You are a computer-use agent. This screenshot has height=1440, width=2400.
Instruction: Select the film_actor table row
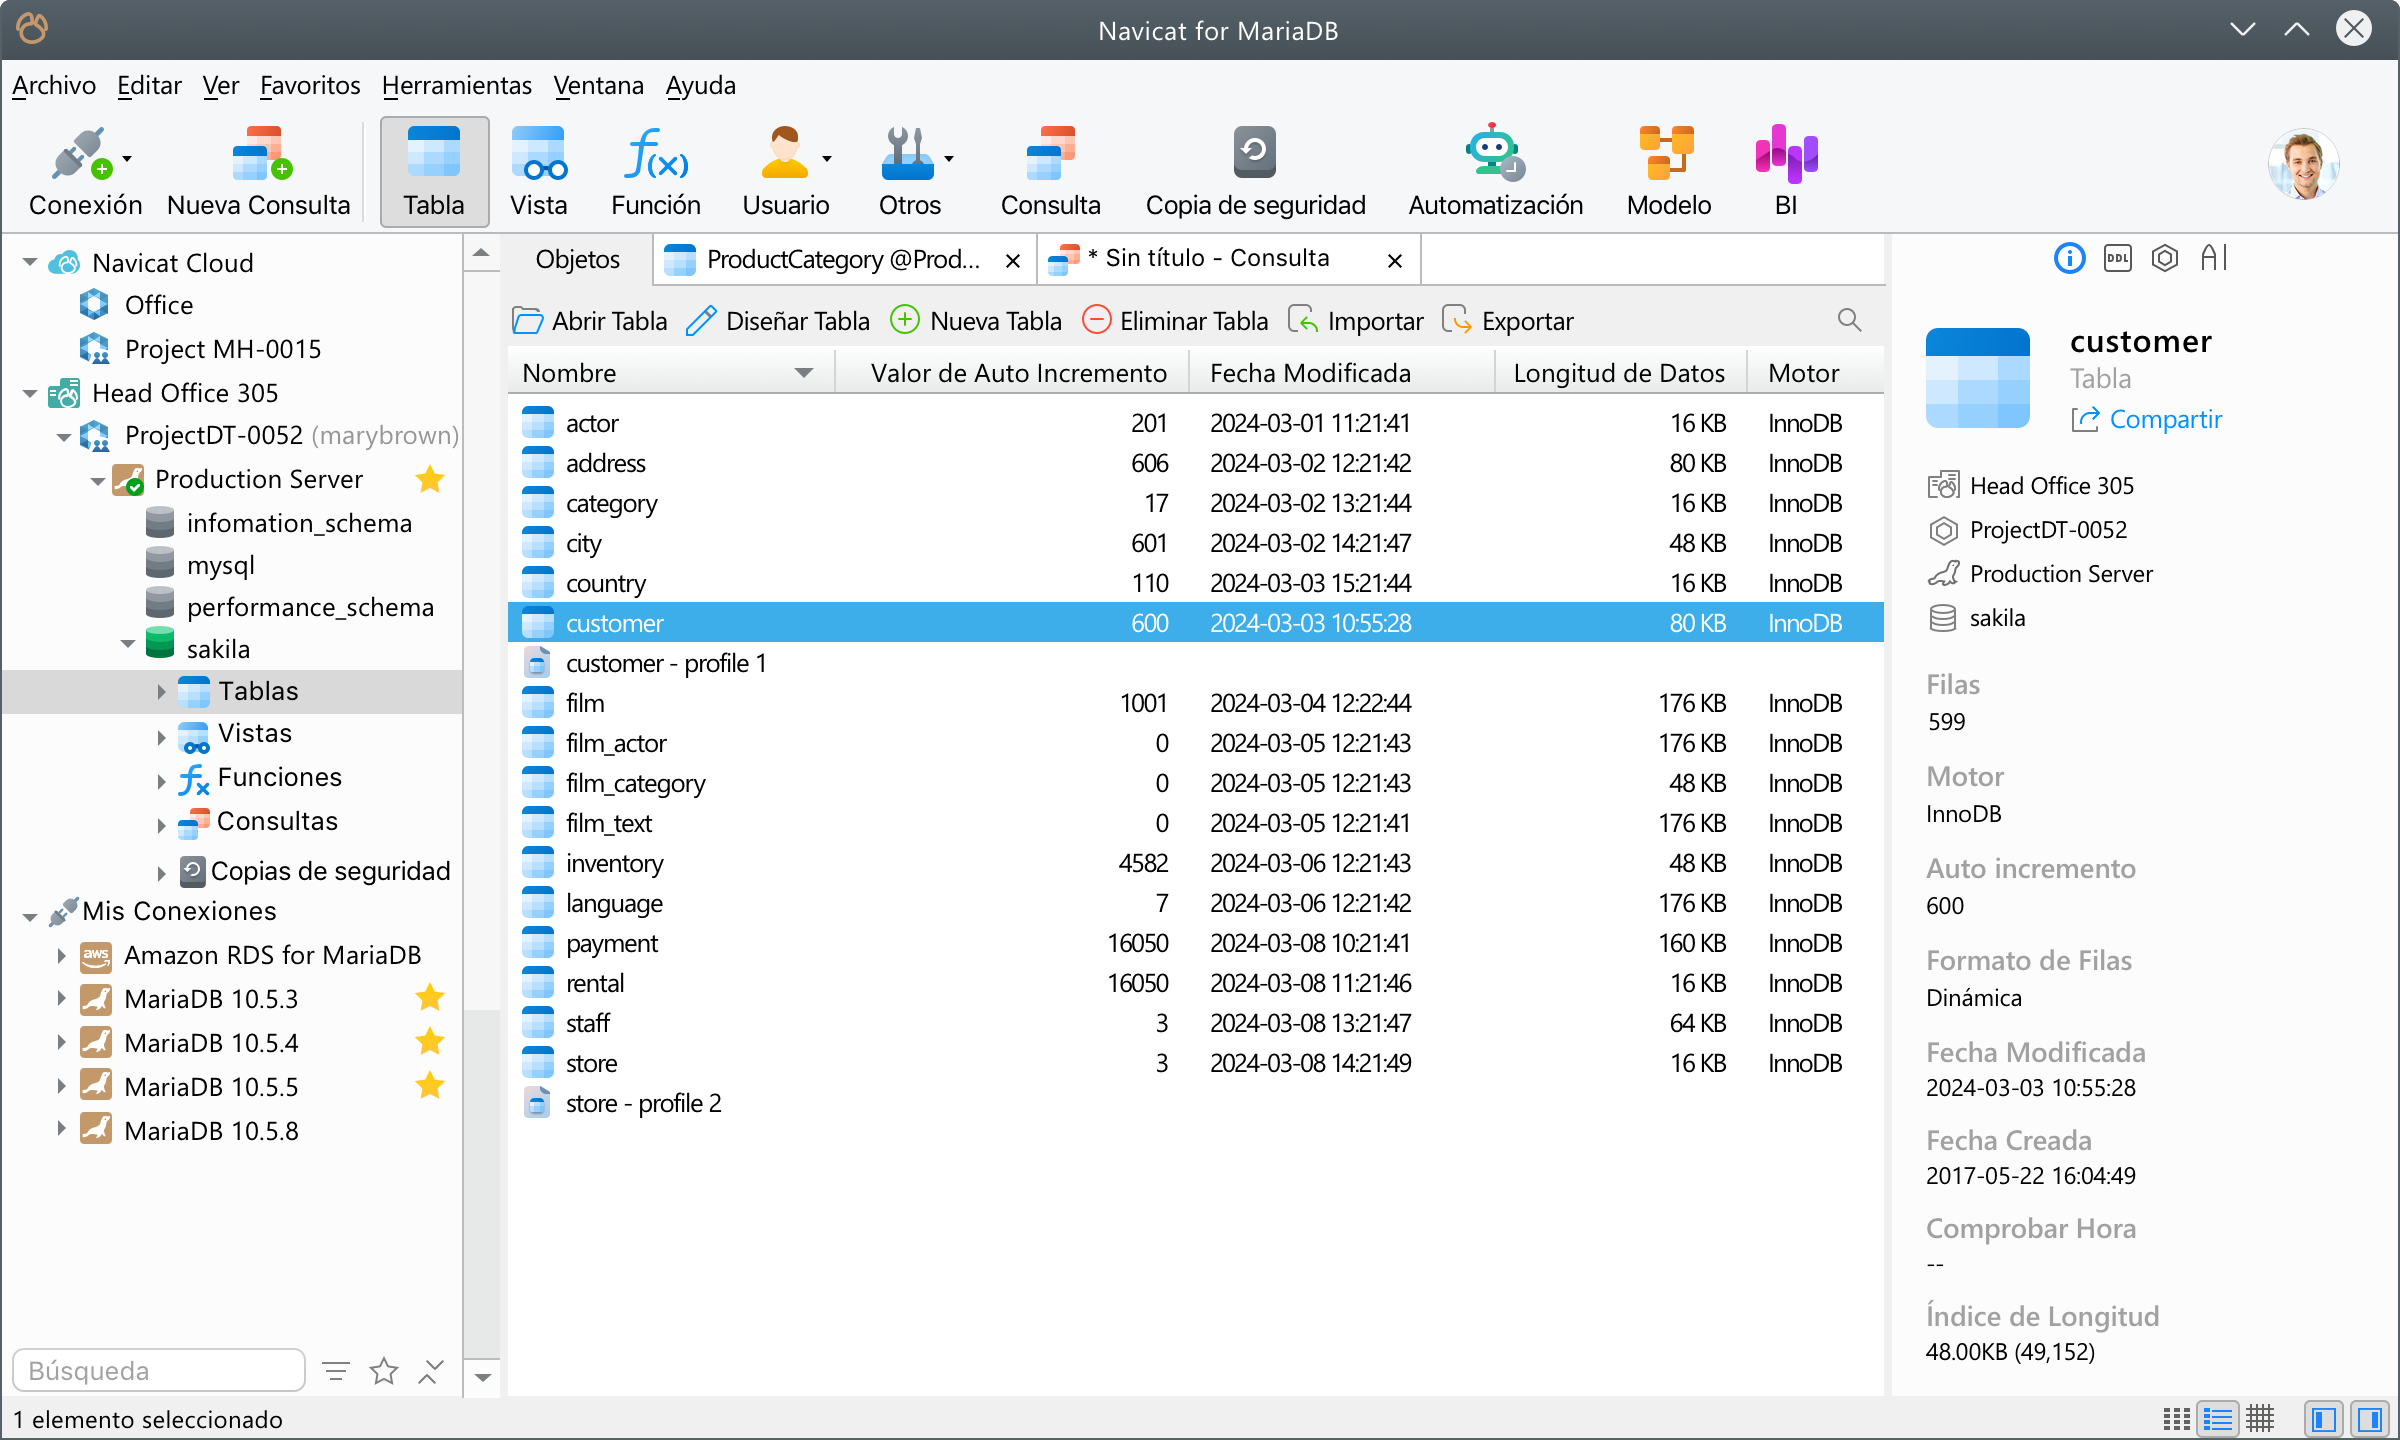pos(1196,743)
